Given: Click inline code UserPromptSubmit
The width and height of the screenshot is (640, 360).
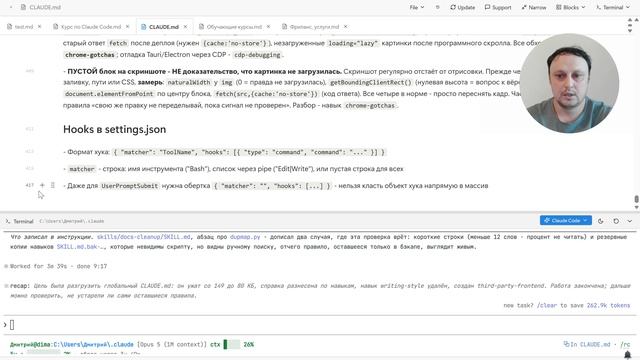Looking at the screenshot, I should (x=129, y=186).
